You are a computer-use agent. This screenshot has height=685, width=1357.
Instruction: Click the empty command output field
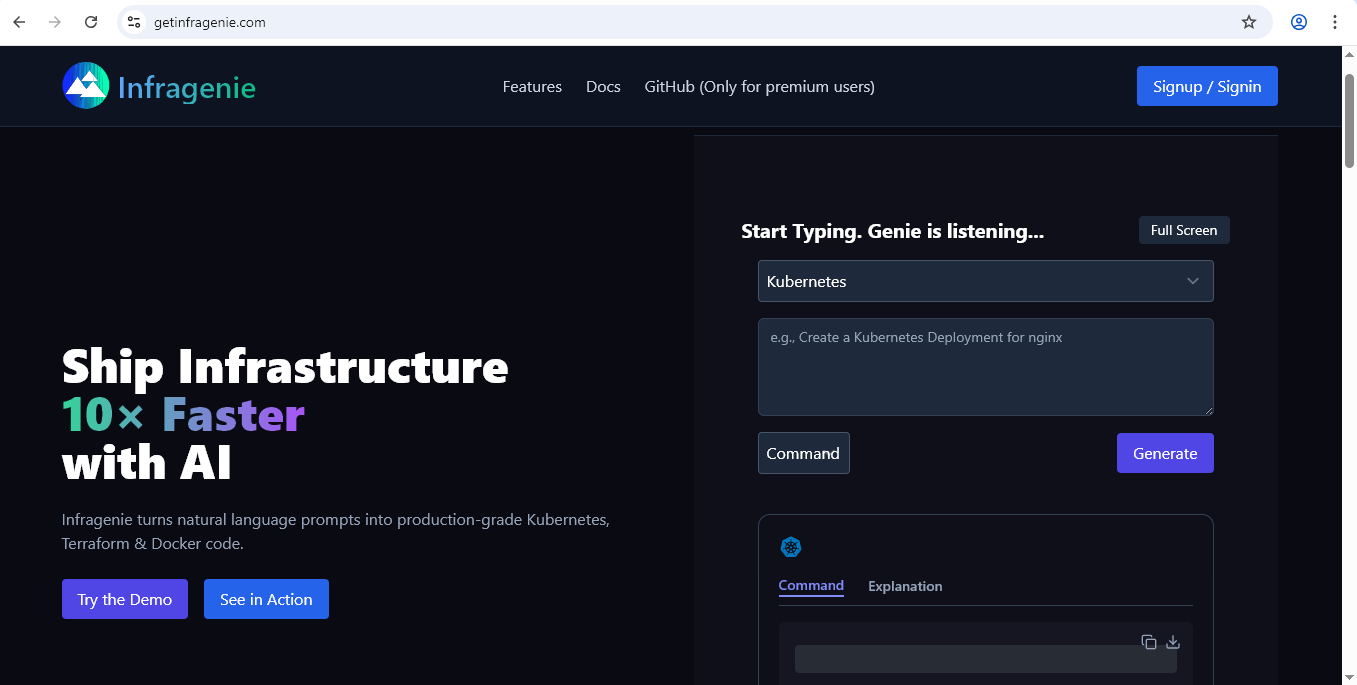click(x=986, y=659)
